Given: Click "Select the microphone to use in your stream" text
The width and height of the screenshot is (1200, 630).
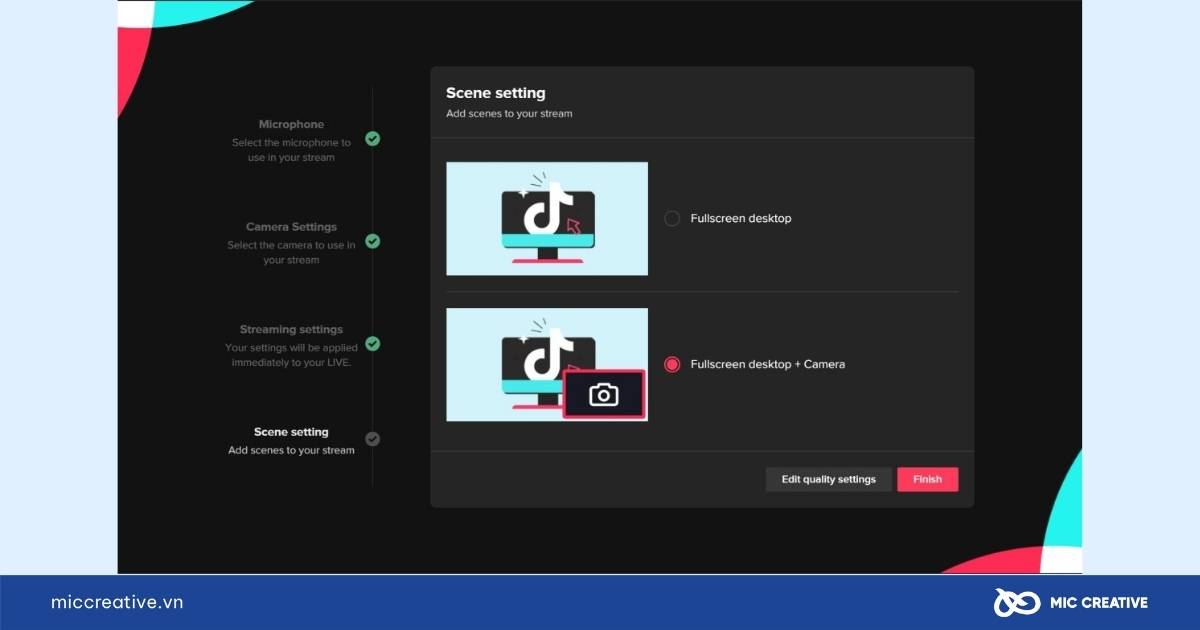Looking at the screenshot, I should 291,150.
